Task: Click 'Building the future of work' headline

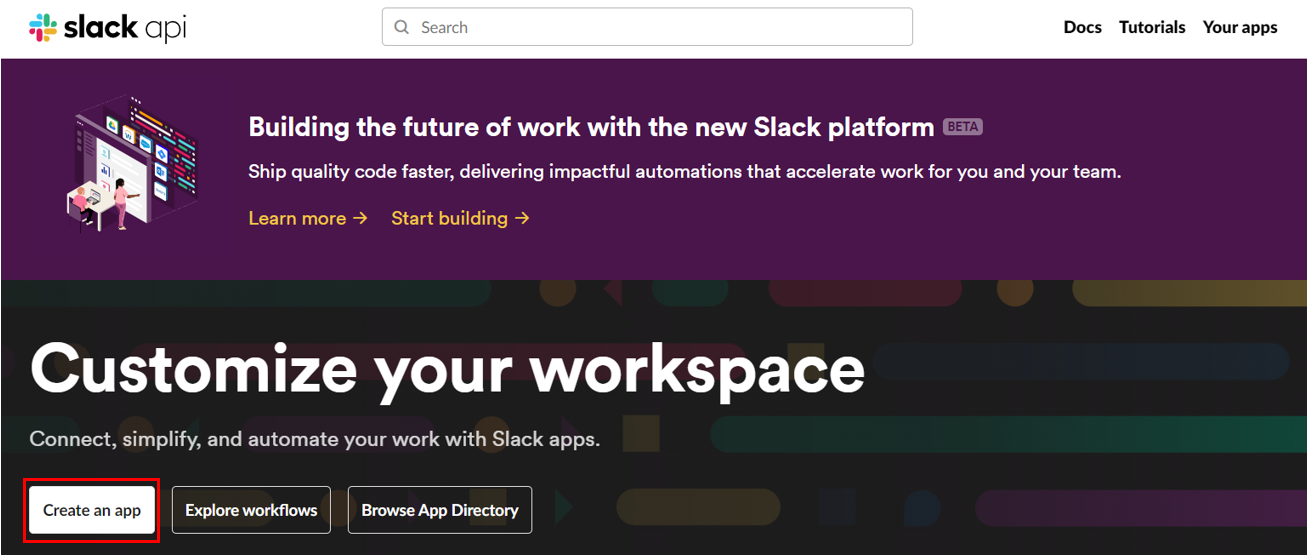Action: pyautogui.click(x=591, y=127)
